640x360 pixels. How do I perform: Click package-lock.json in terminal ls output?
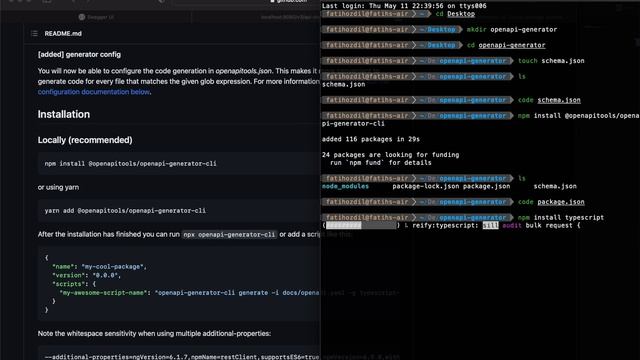tap(426, 186)
